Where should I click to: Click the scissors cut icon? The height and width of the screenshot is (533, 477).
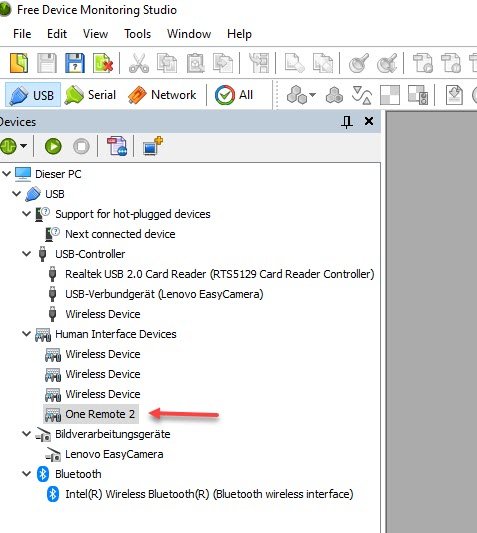(x=139, y=63)
